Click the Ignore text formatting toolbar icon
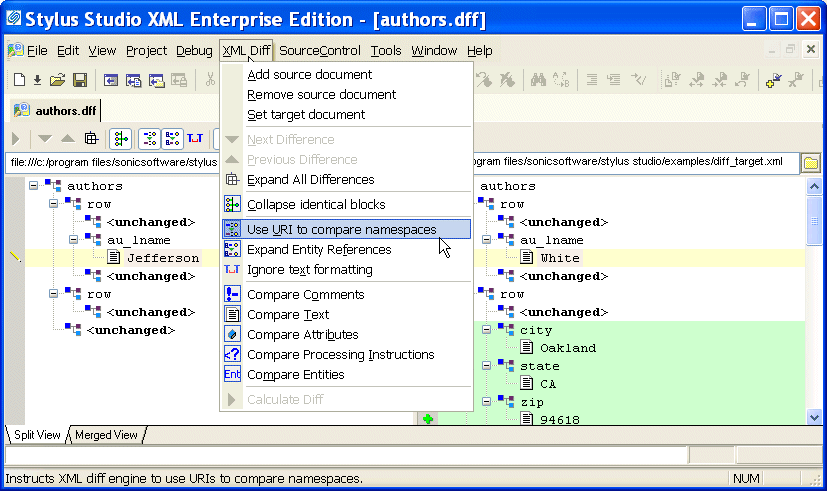This screenshot has height=491, width=827. pos(194,138)
